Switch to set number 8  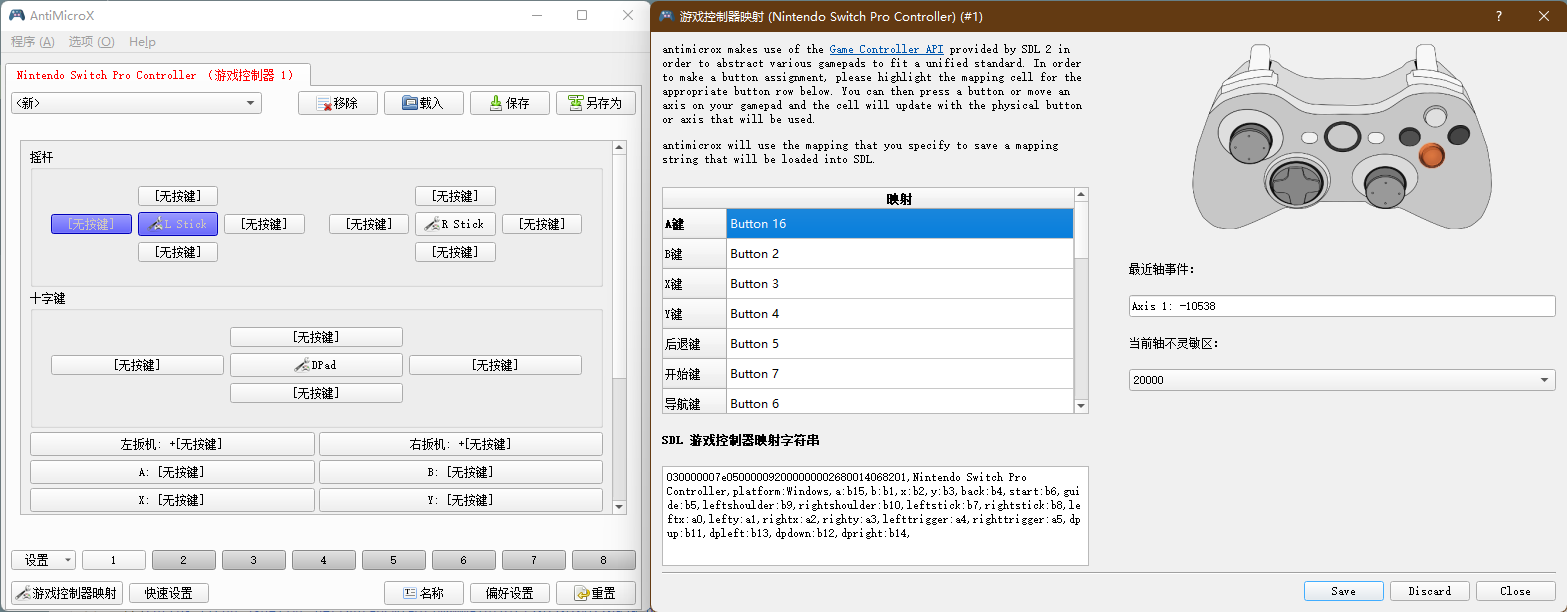[604, 560]
